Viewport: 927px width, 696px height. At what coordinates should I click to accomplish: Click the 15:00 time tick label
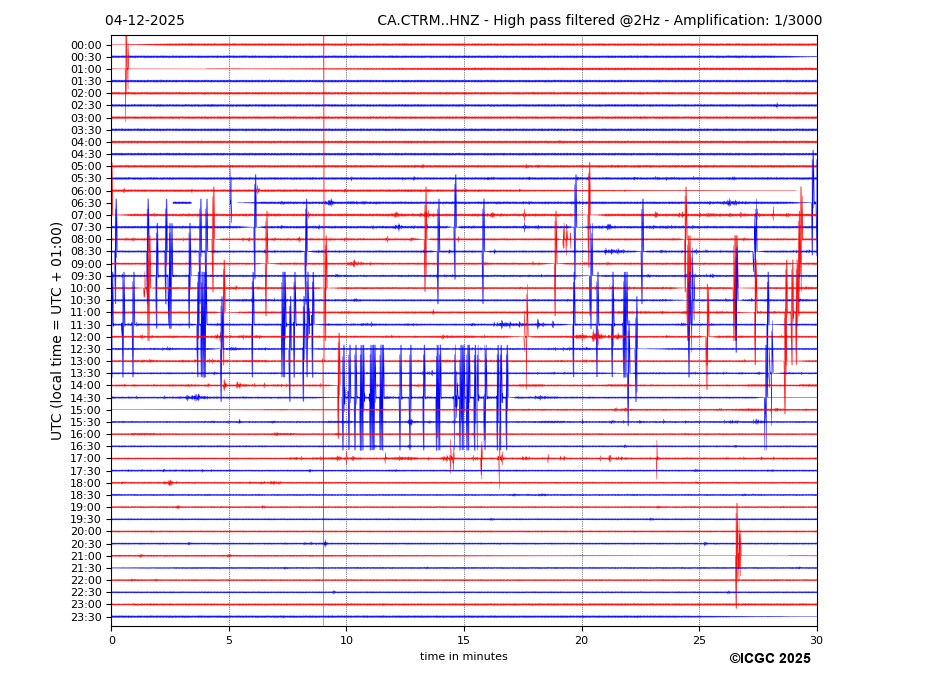(x=86, y=410)
